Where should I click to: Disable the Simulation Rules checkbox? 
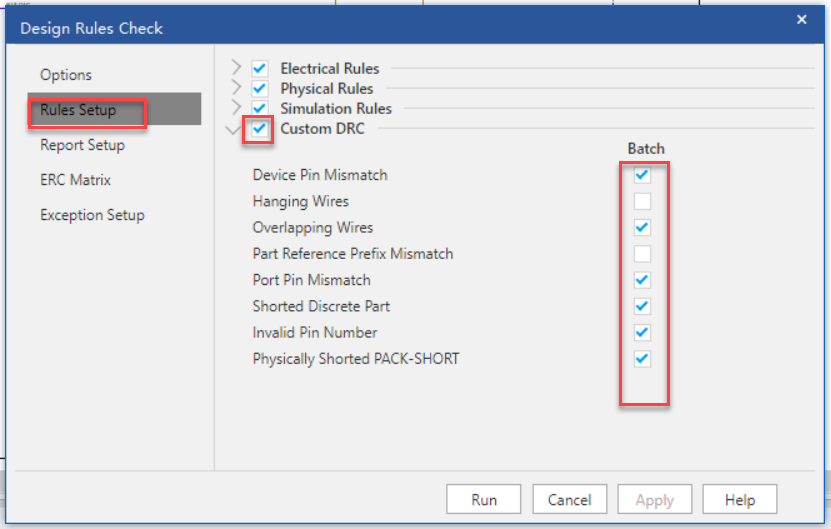point(260,108)
